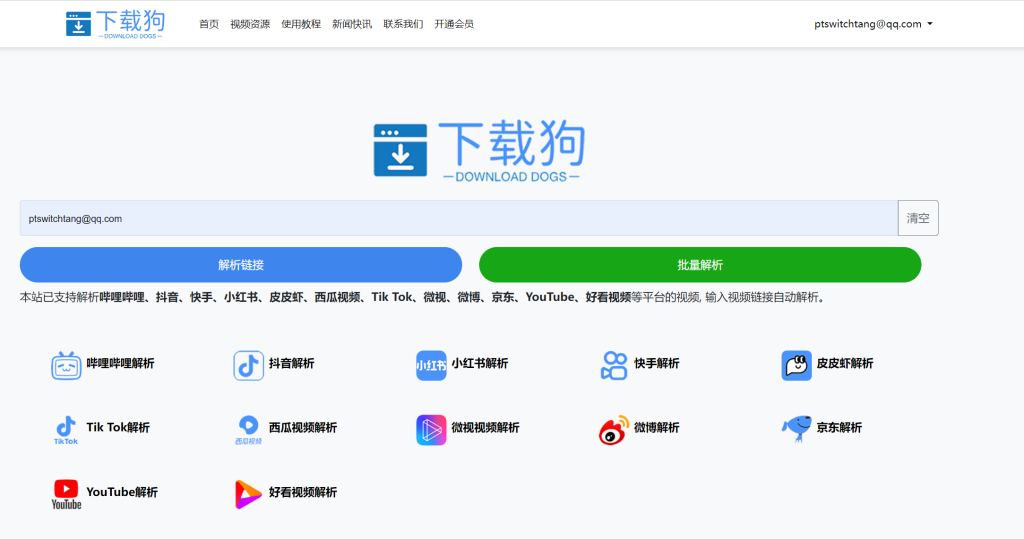Open 新闻快讯 in navigation
Screen dimensions: 1024x539
pyautogui.click(x=352, y=24)
